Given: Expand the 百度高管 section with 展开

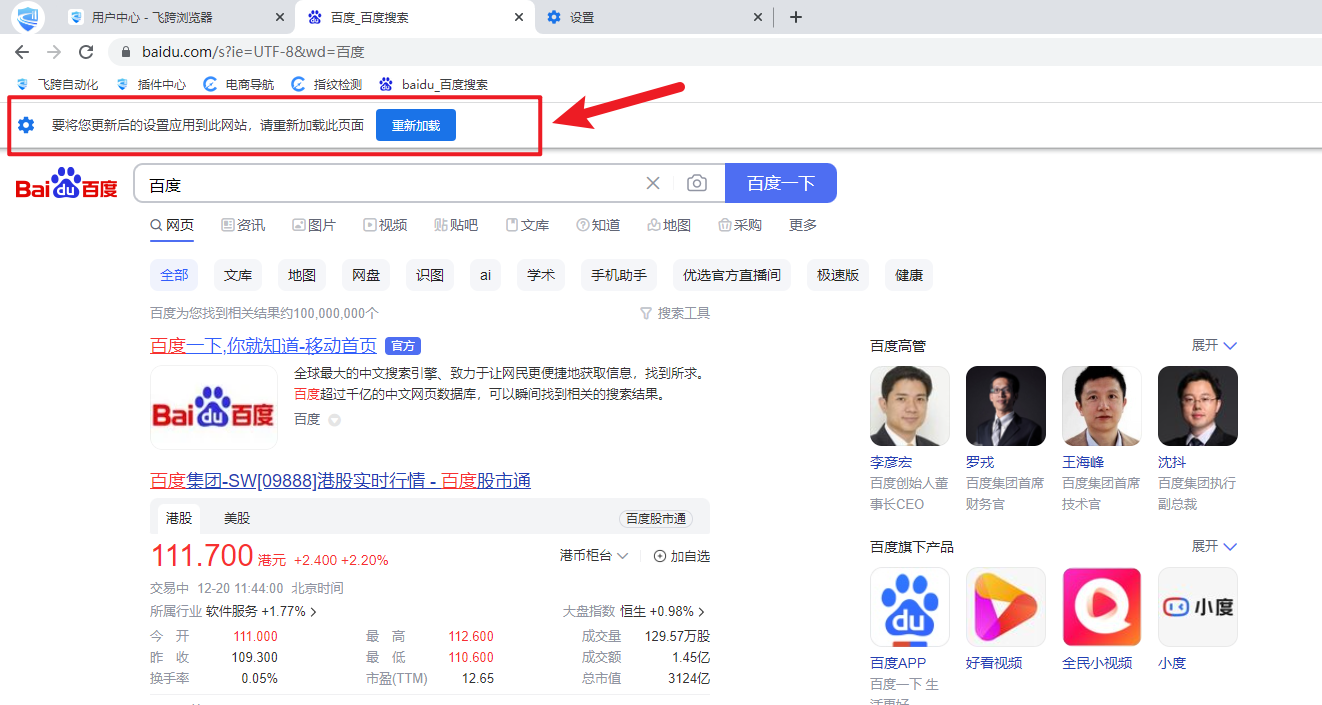Looking at the screenshot, I should pyautogui.click(x=1214, y=345).
